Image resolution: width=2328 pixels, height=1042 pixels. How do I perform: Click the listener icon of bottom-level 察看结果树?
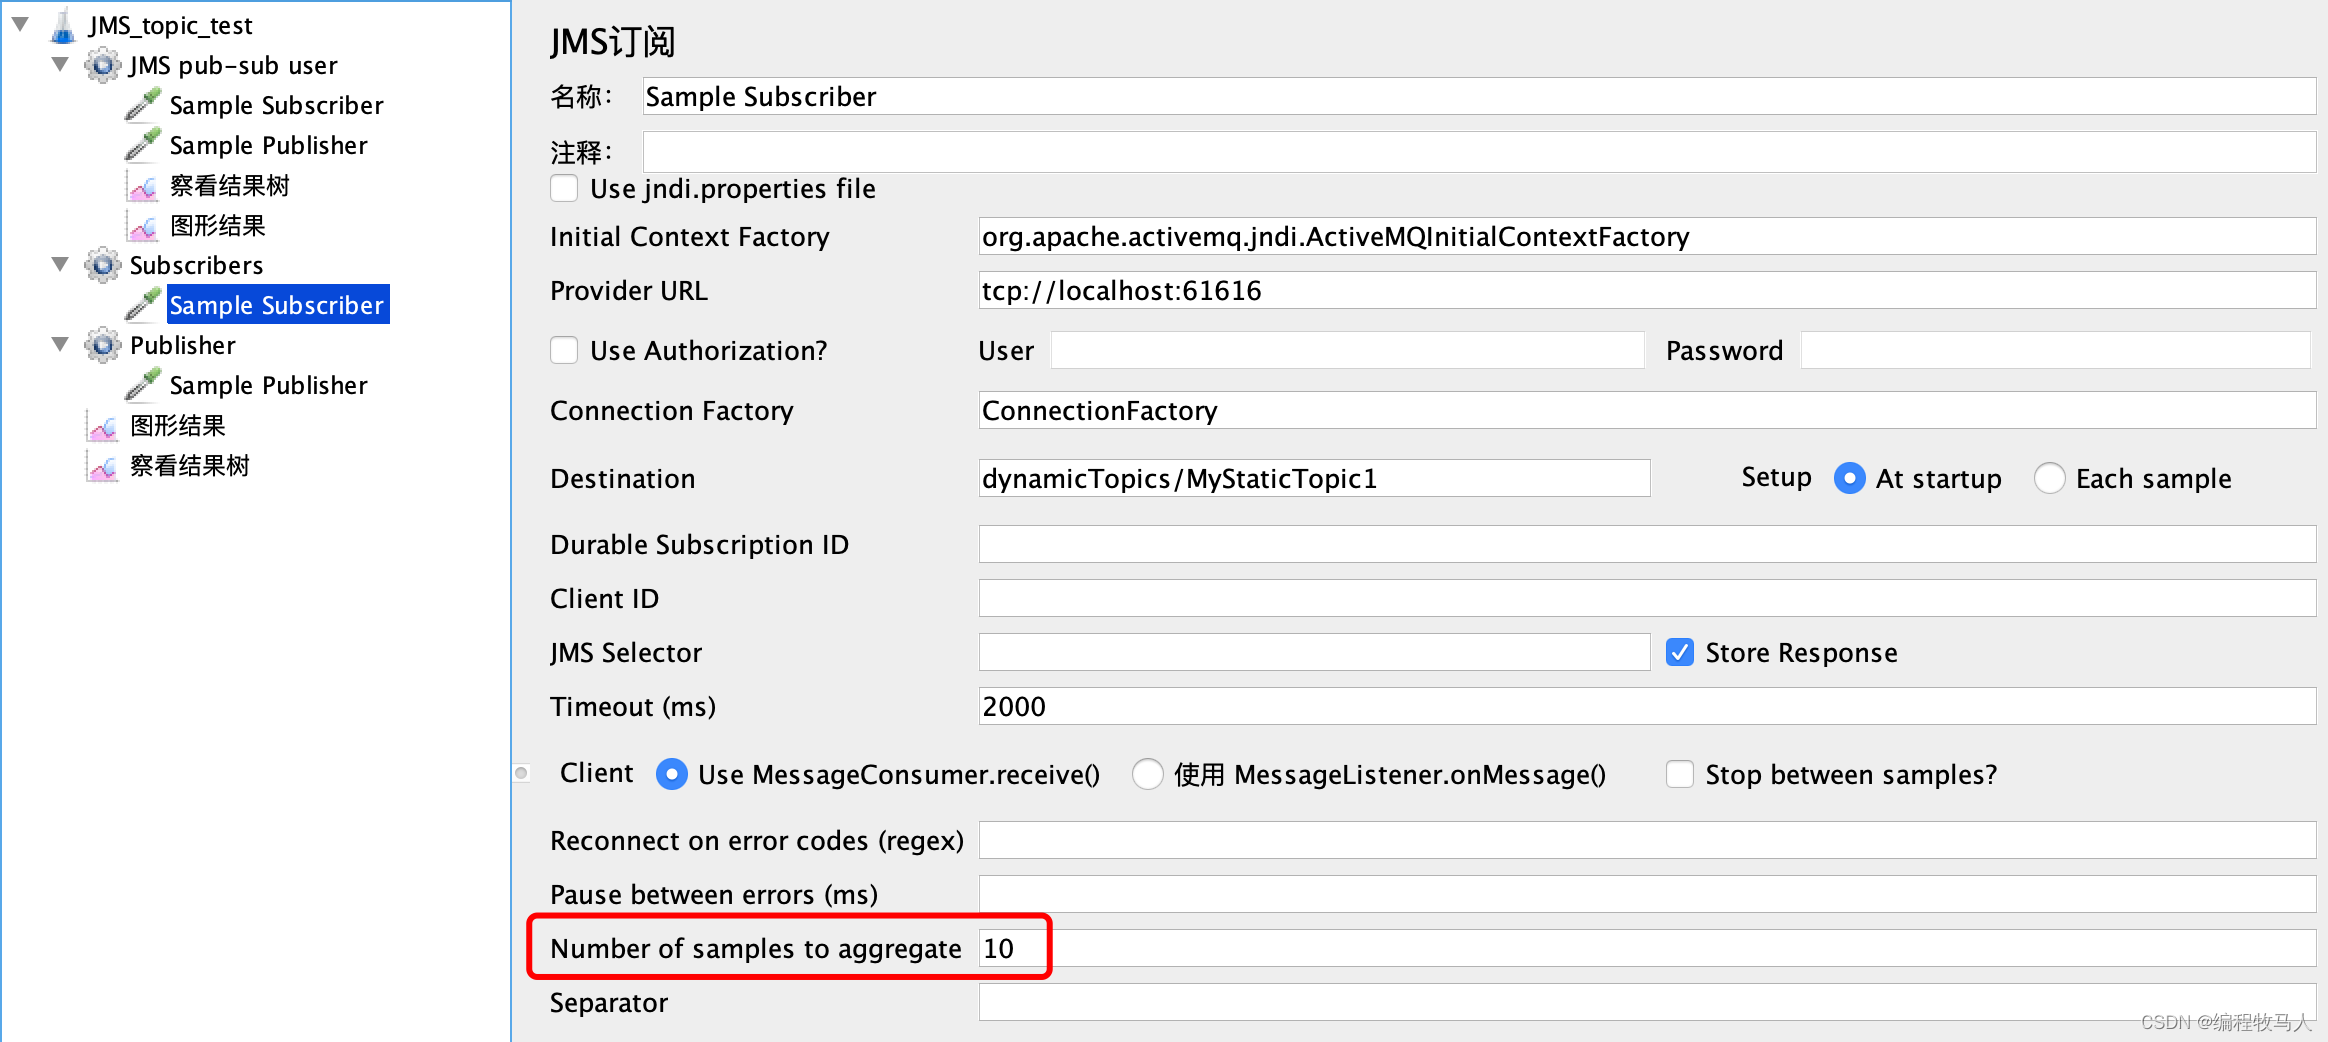pos(103,466)
